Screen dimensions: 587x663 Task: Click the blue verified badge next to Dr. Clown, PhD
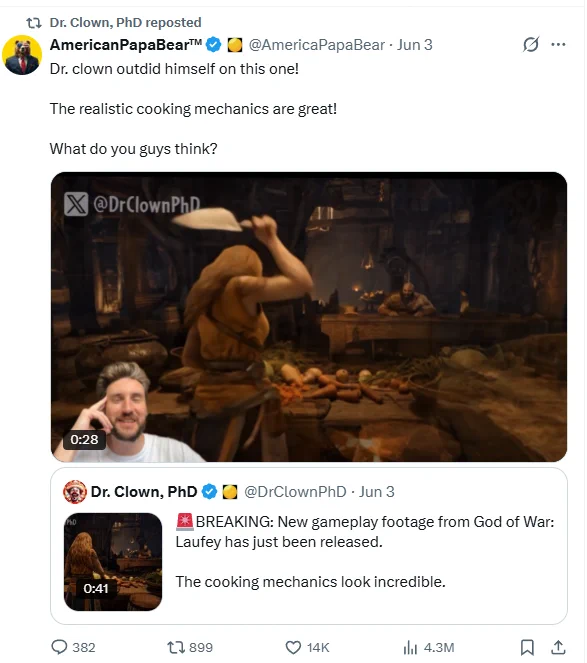tap(209, 492)
